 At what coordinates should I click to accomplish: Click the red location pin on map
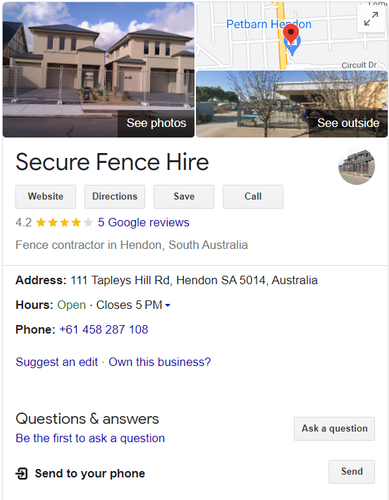pos(291,35)
